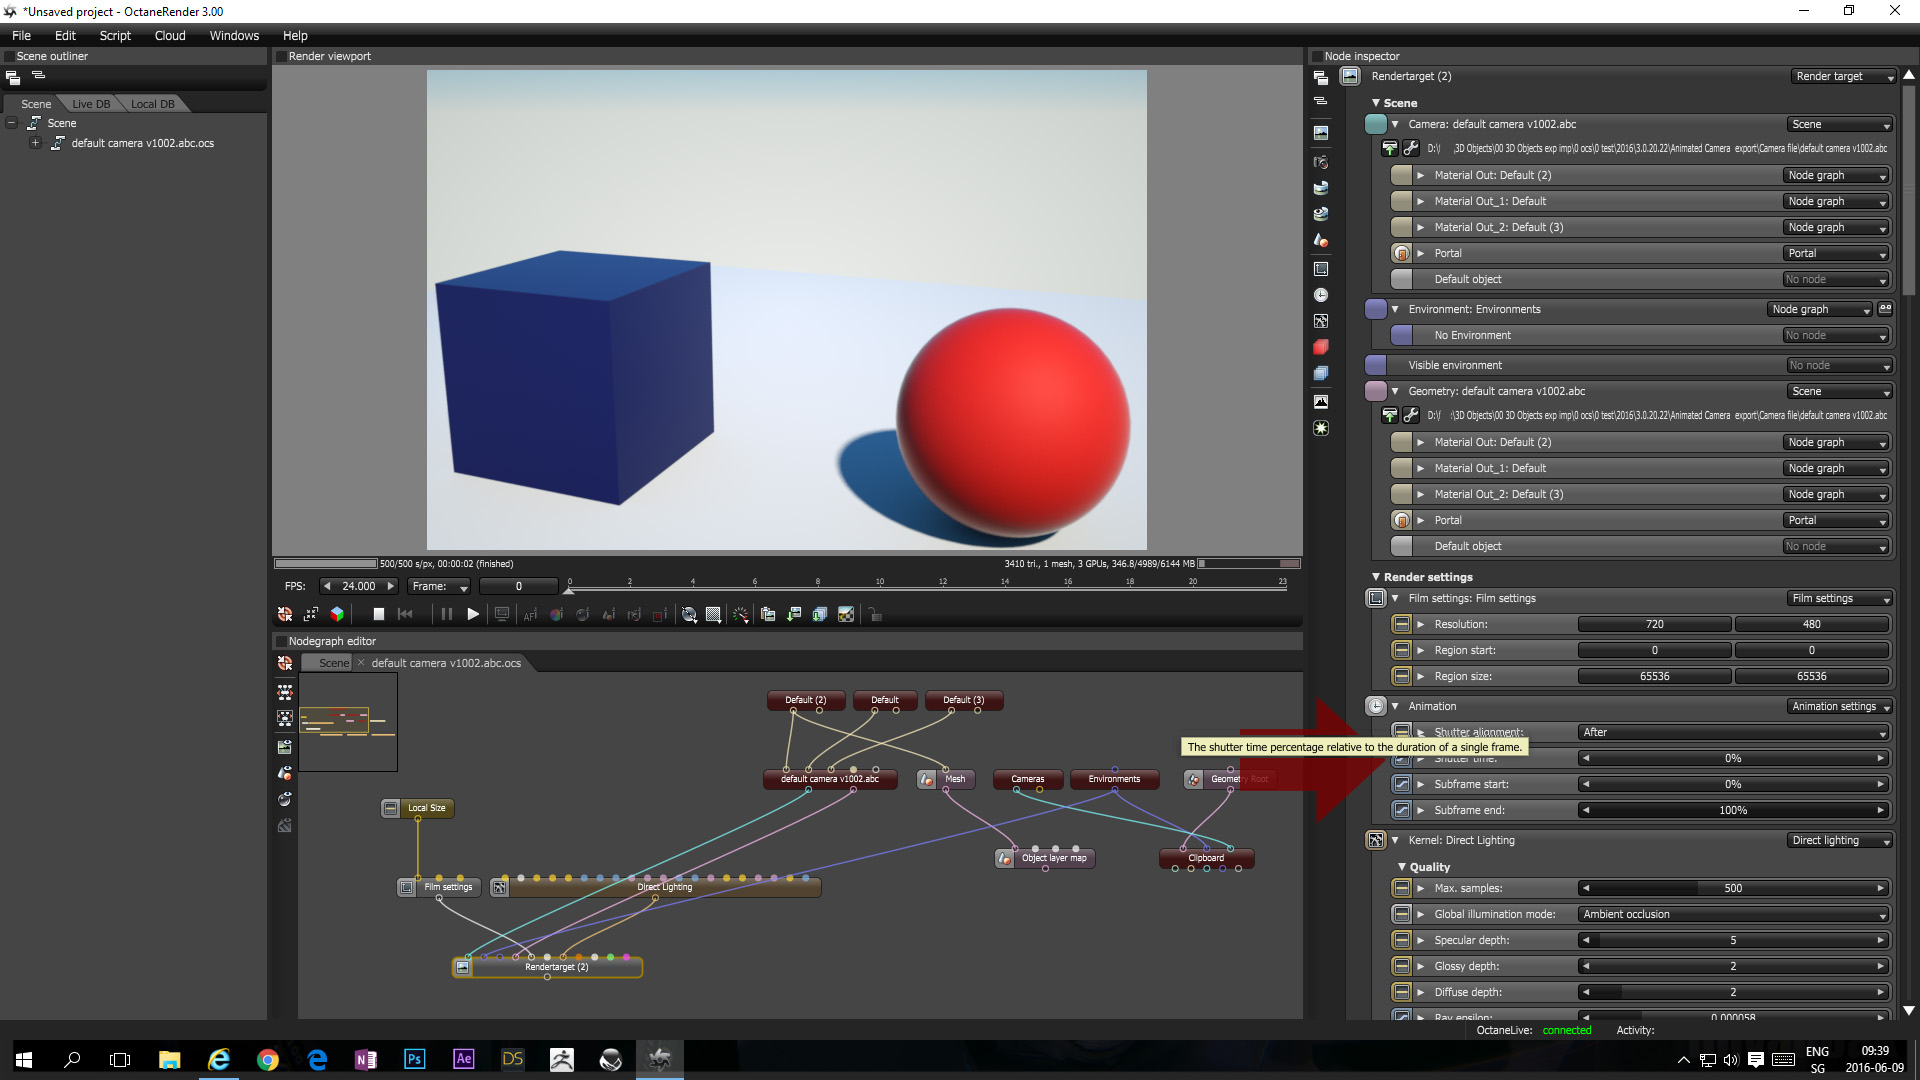Click the wrench icon beside Camera file path

tap(1411, 148)
